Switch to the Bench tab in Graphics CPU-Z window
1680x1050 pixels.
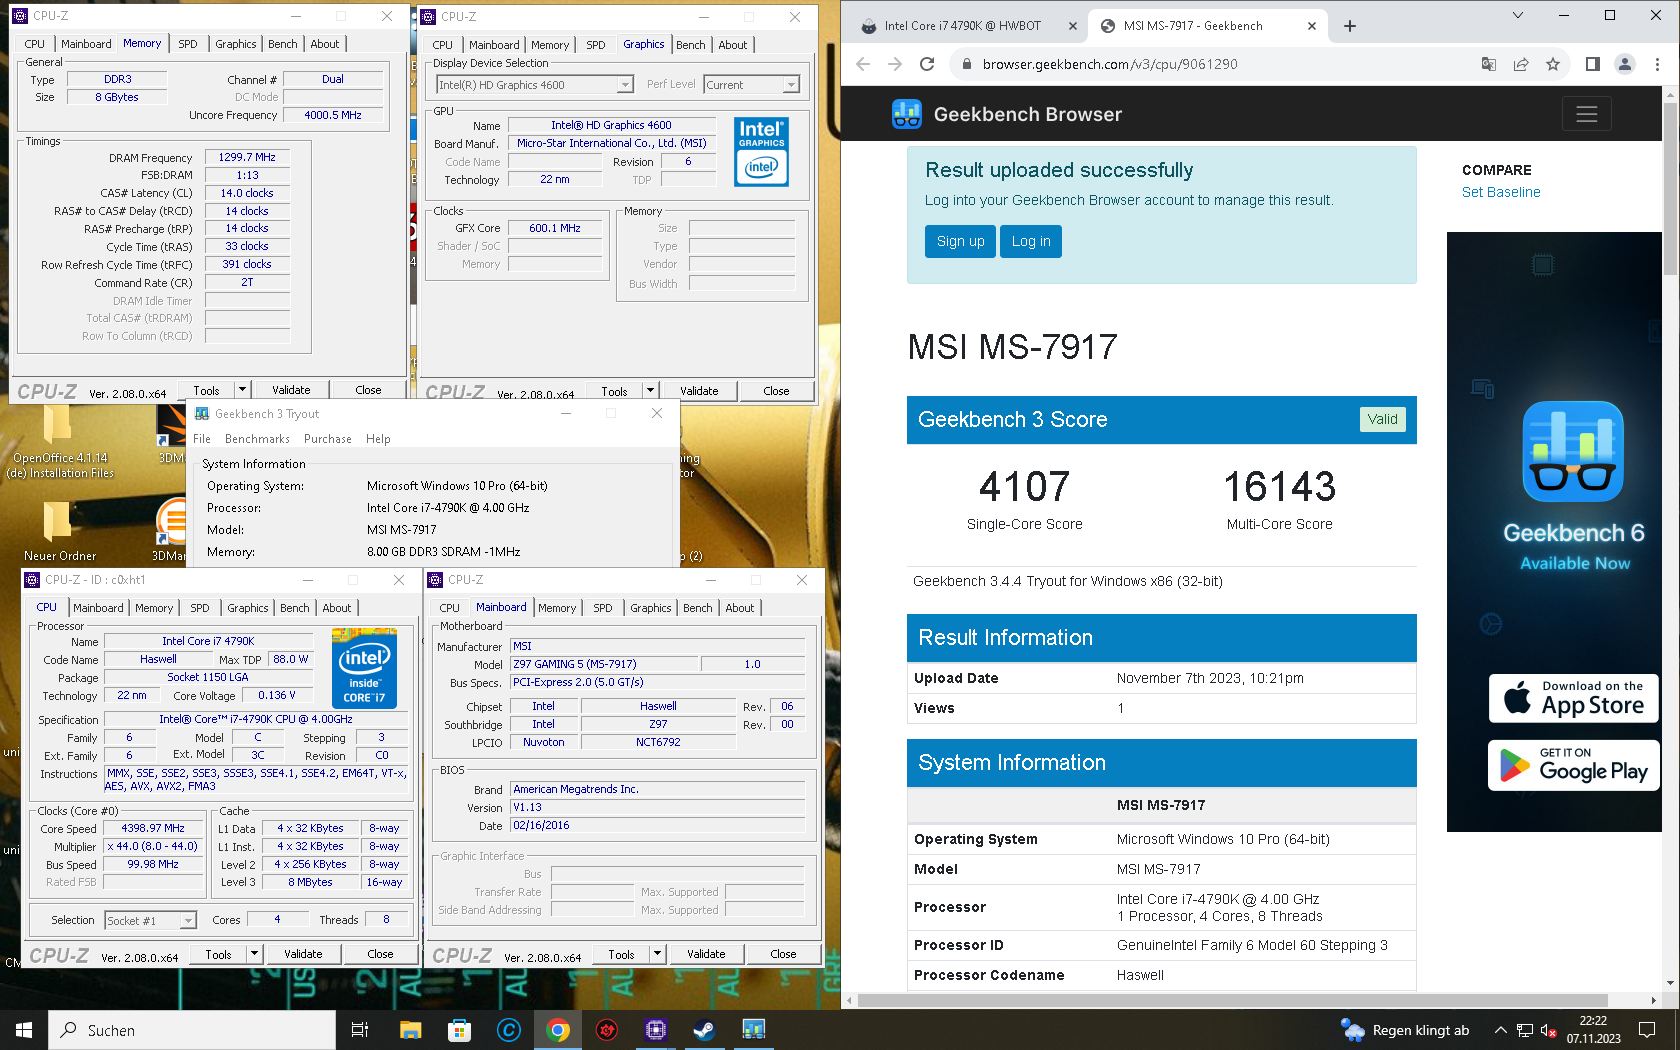pyautogui.click(x=690, y=45)
